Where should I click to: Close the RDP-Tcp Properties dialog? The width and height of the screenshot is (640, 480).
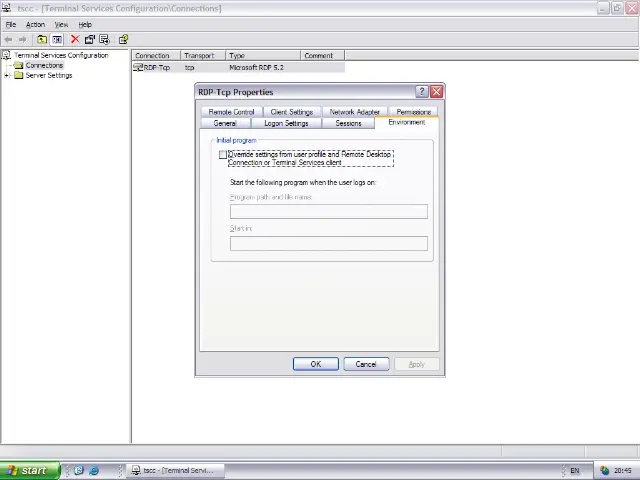(436, 92)
